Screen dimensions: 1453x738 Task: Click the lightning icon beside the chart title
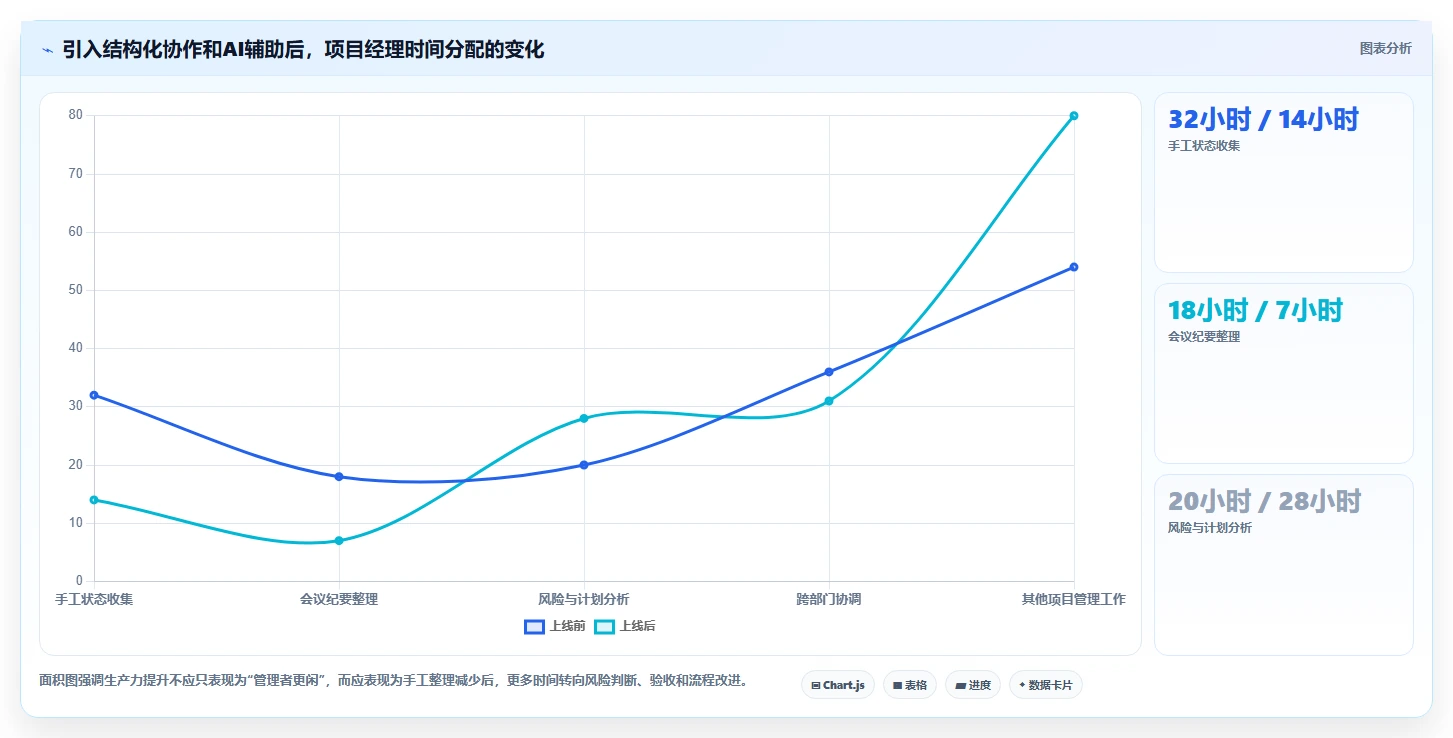[47, 50]
